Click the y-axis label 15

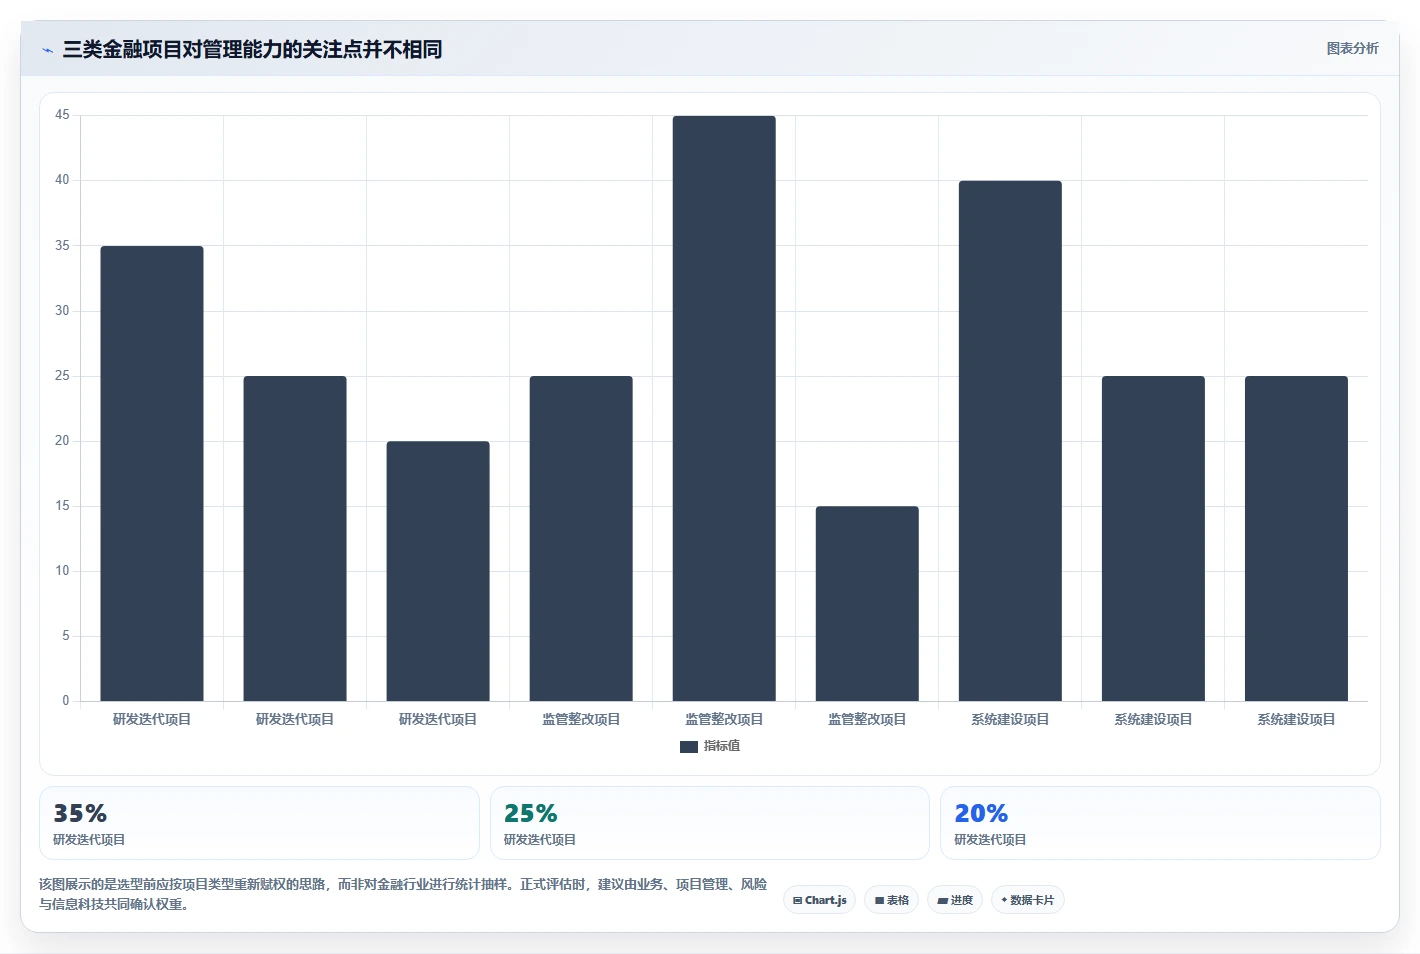pos(62,505)
